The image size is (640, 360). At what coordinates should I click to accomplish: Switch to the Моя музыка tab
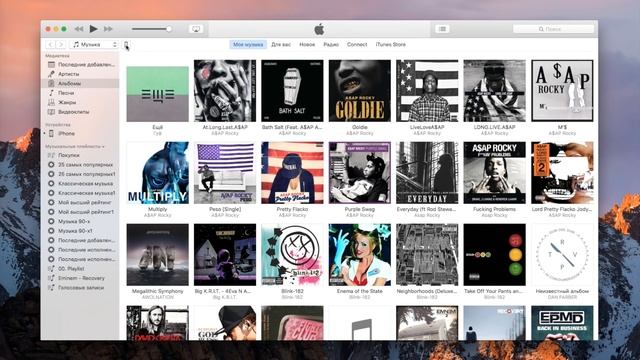(248, 44)
